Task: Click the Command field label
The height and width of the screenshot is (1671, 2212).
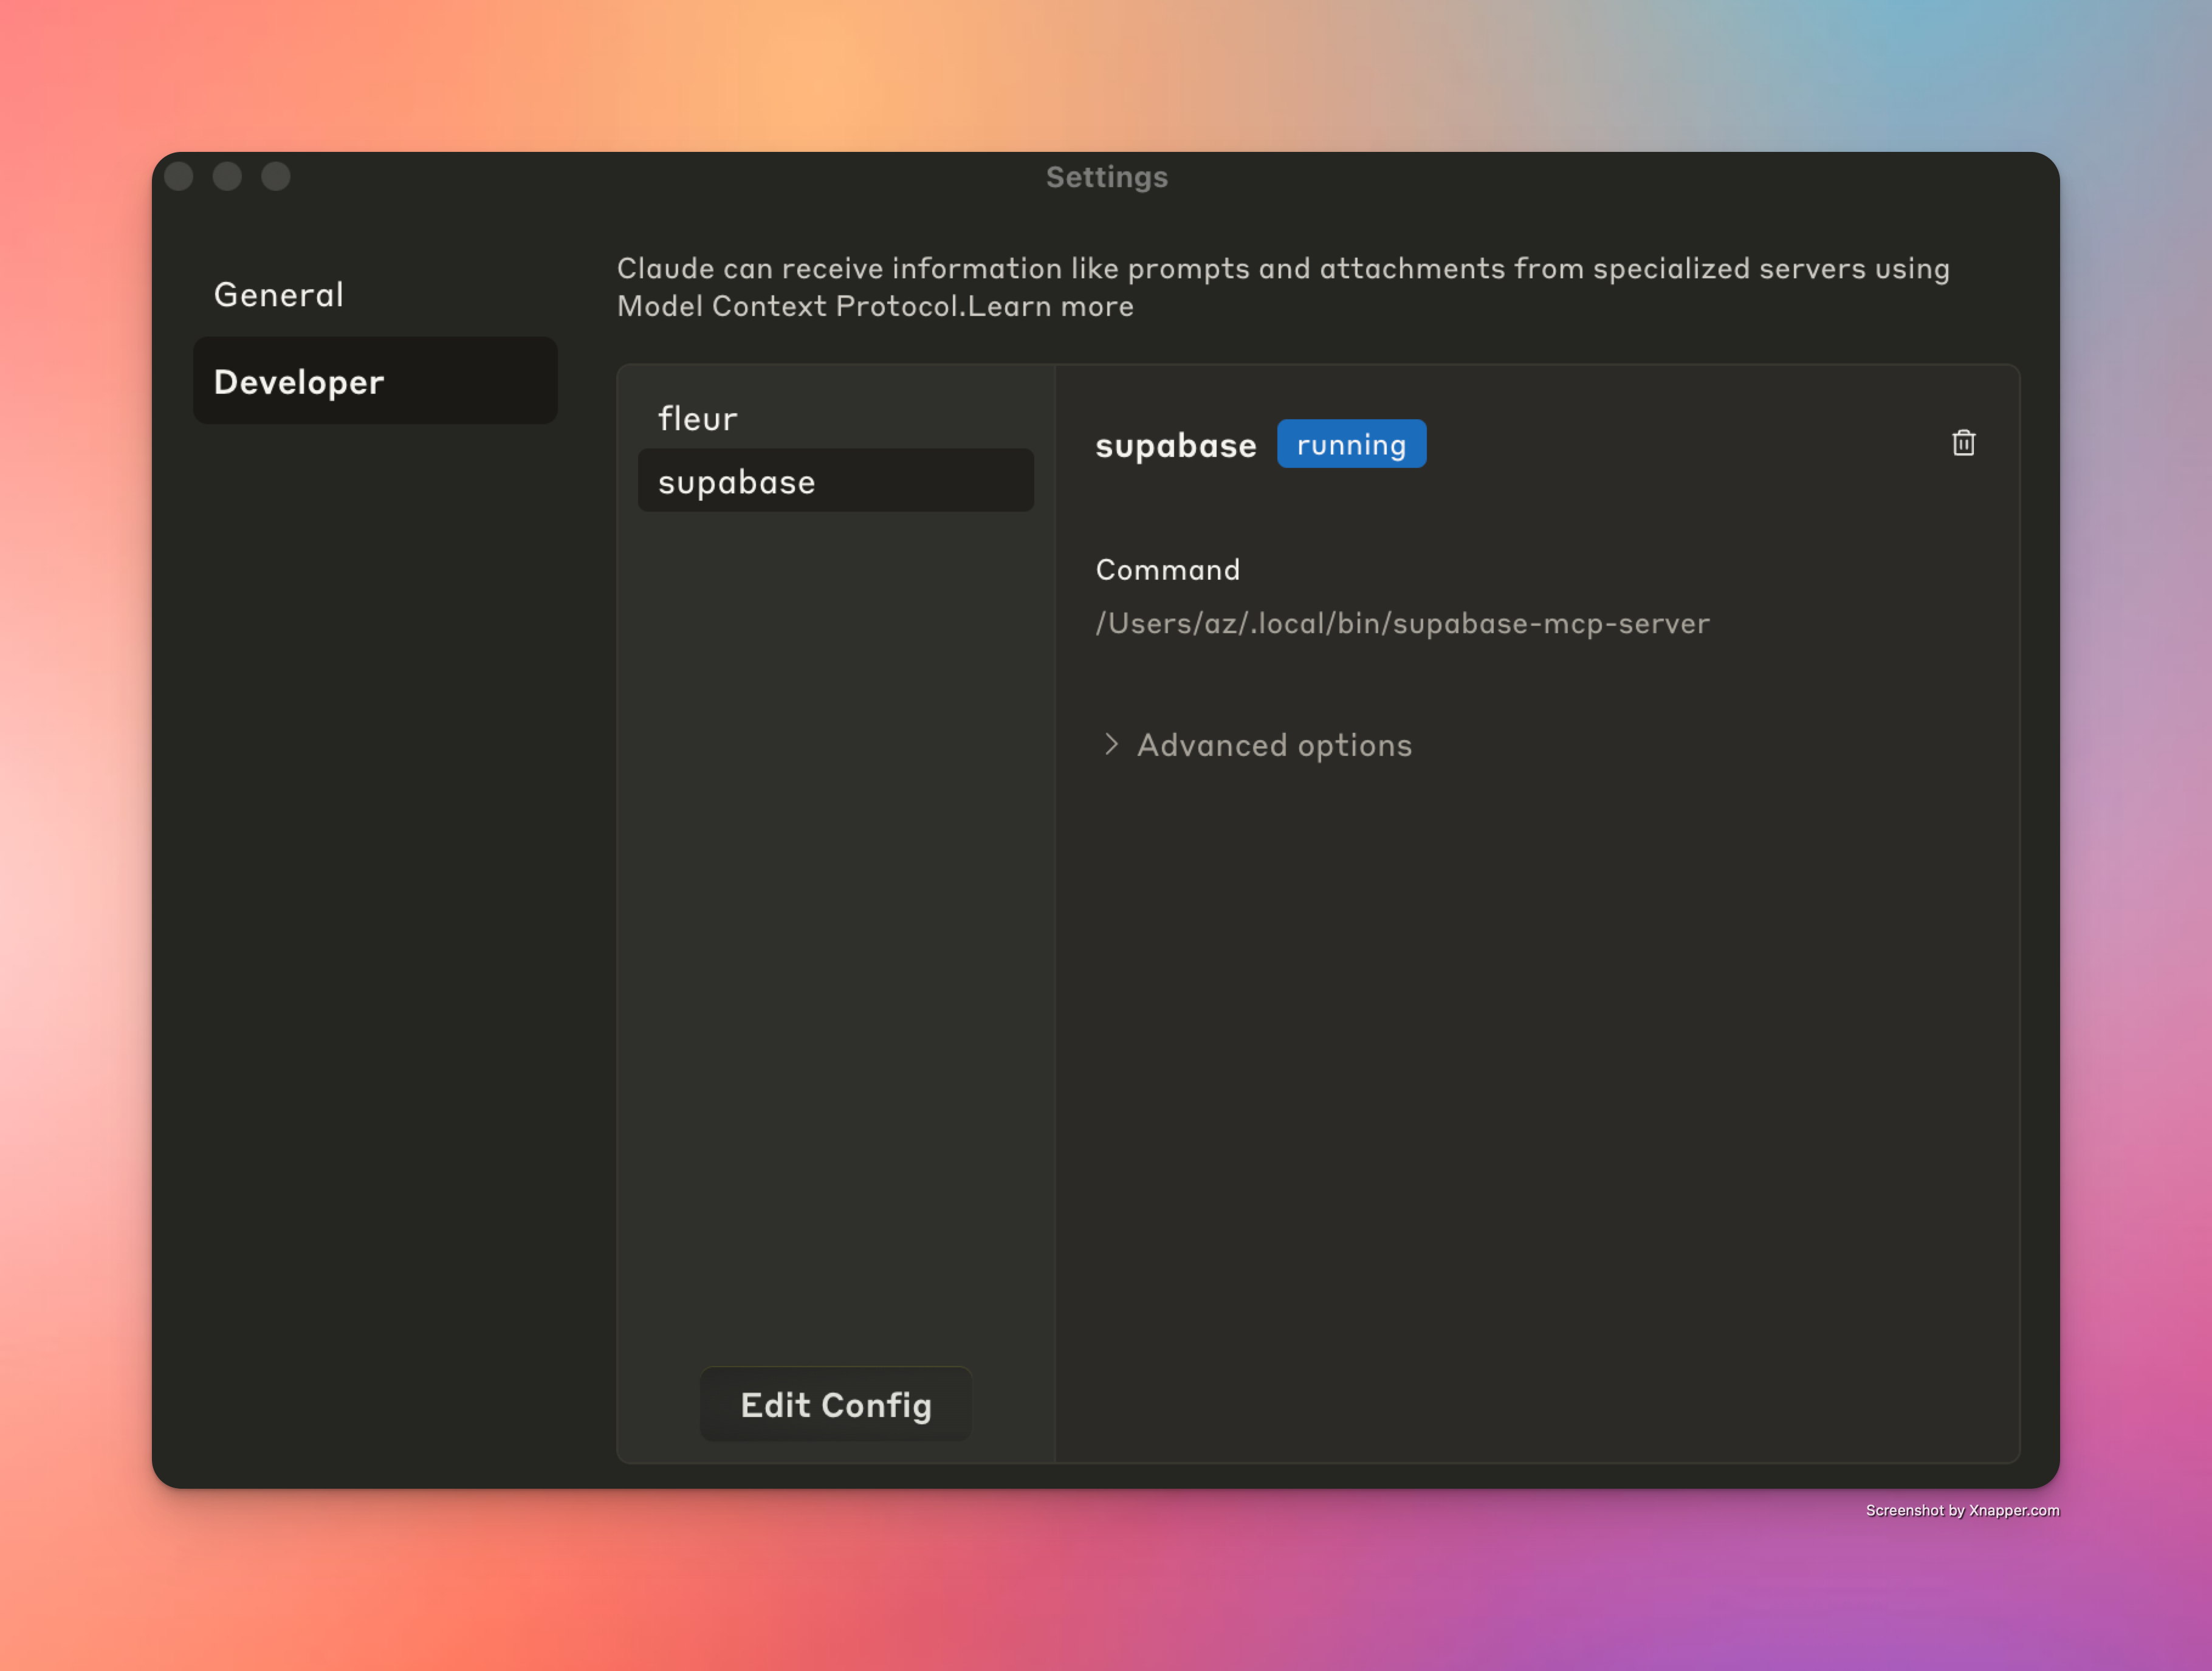Action: pos(1167,570)
